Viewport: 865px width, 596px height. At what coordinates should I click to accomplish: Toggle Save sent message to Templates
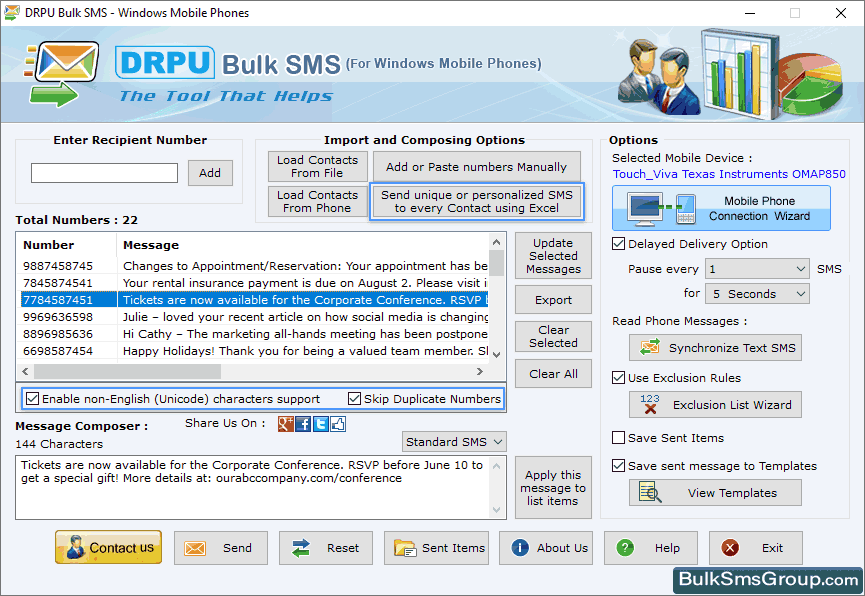[x=618, y=466]
